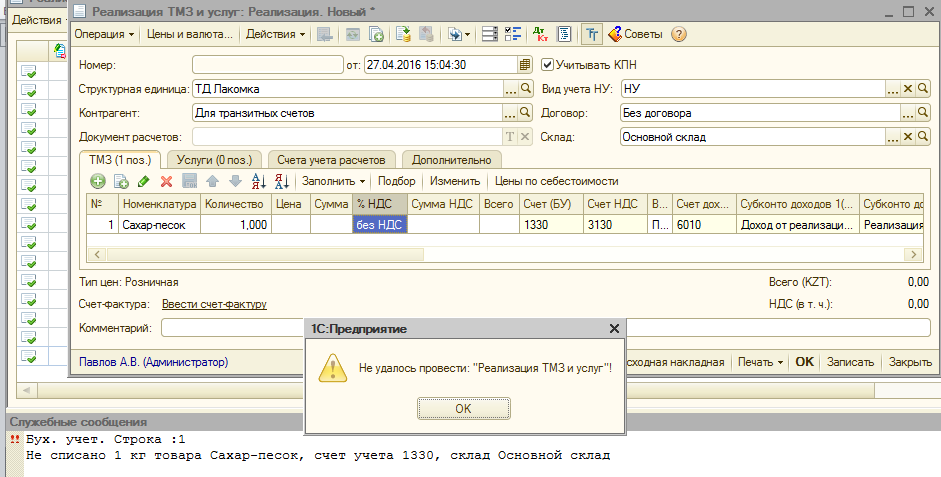Click magnifier icon for Договор field
Screen dimensions: 941x477
[x=922, y=113]
